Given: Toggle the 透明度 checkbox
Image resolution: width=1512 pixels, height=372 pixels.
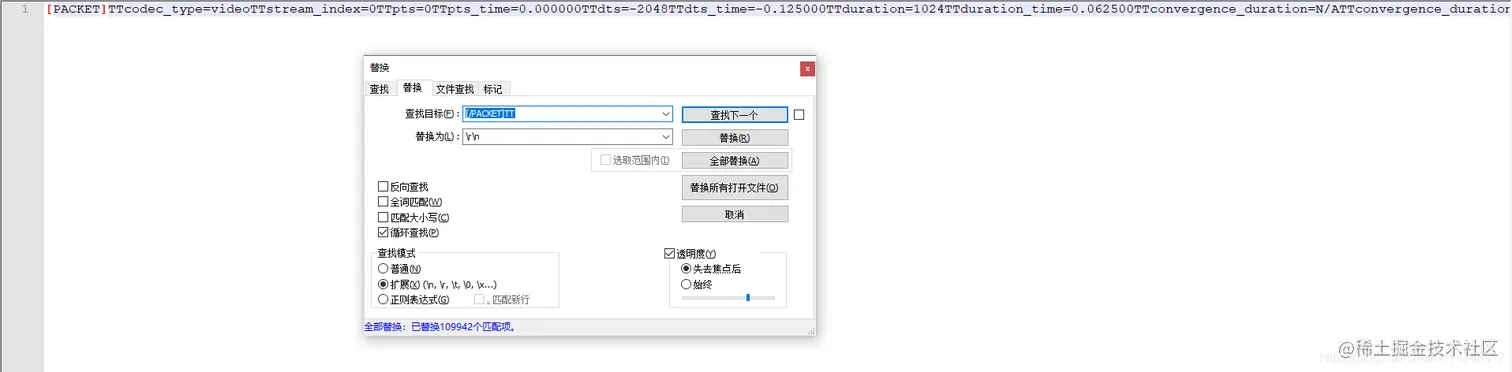Looking at the screenshot, I should click(x=670, y=254).
